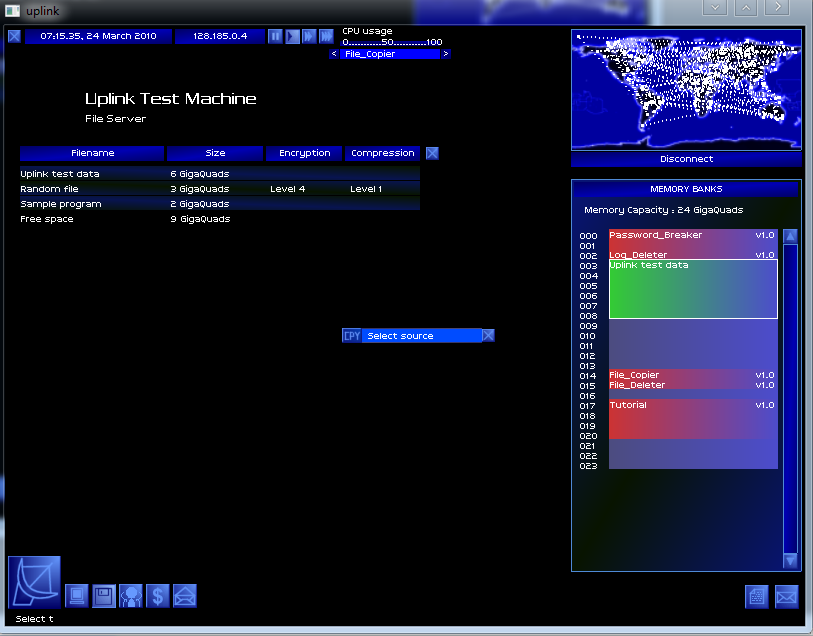Close the Select source copier tool
The width and height of the screenshot is (813, 636).
coord(488,336)
